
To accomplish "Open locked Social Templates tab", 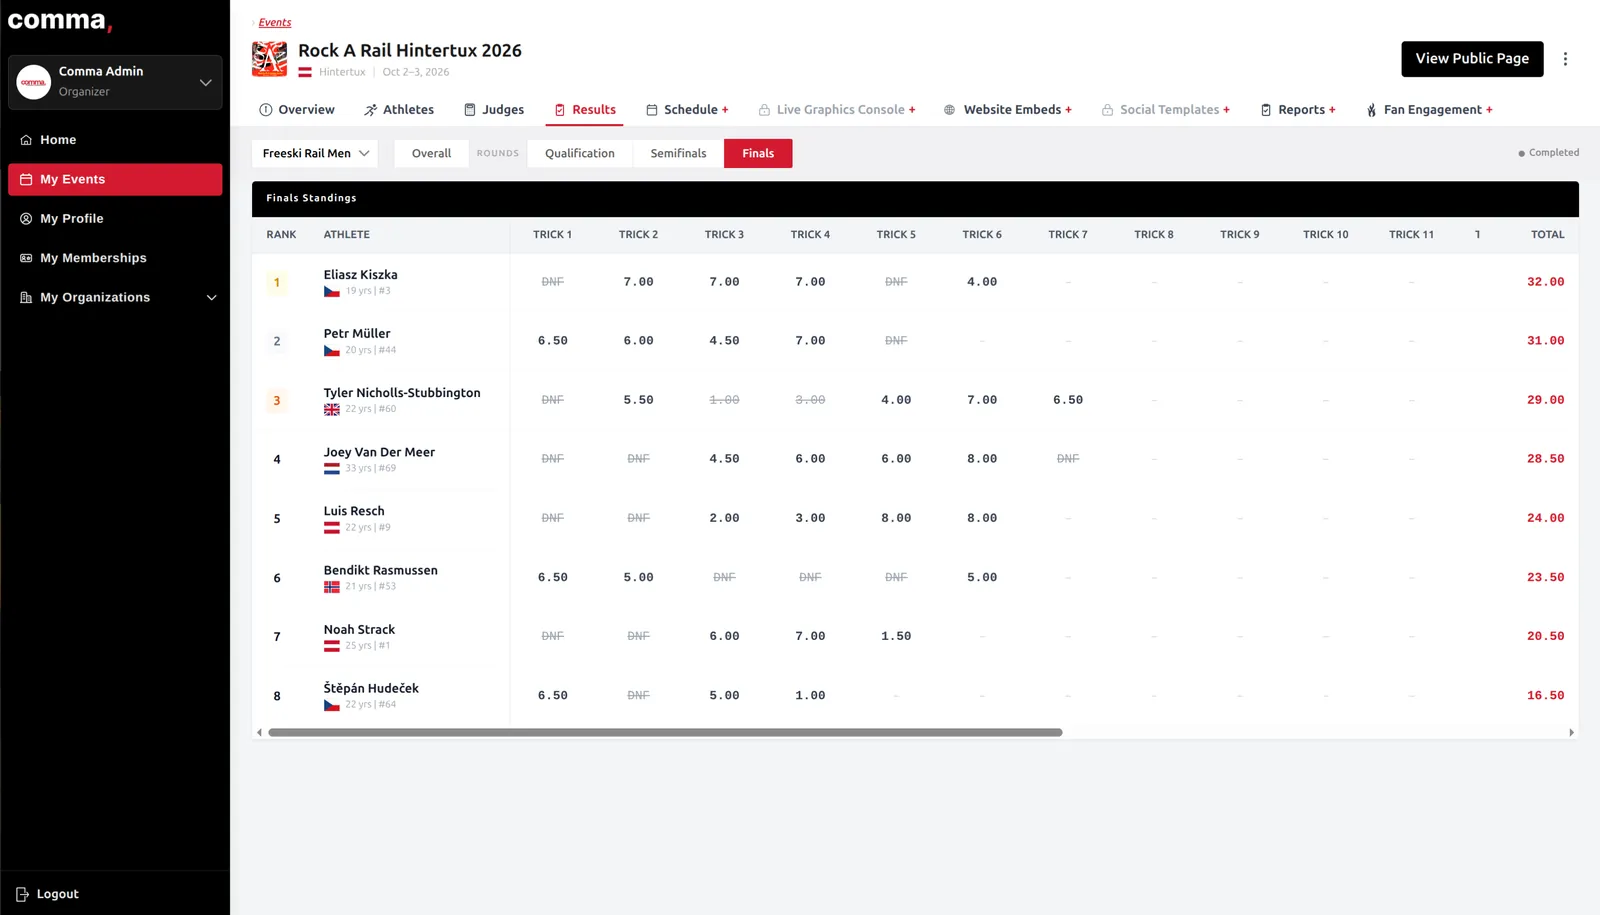I will [x=1166, y=110].
